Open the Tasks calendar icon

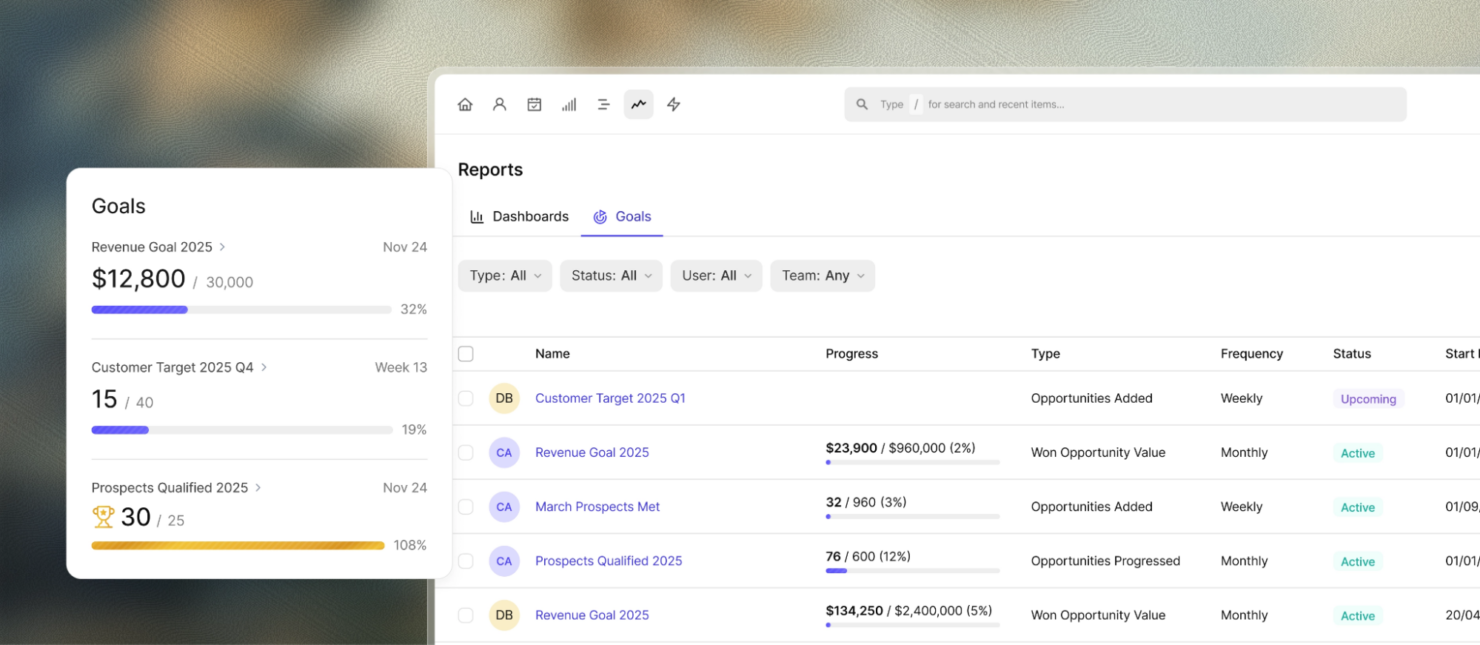click(x=534, y=103)
